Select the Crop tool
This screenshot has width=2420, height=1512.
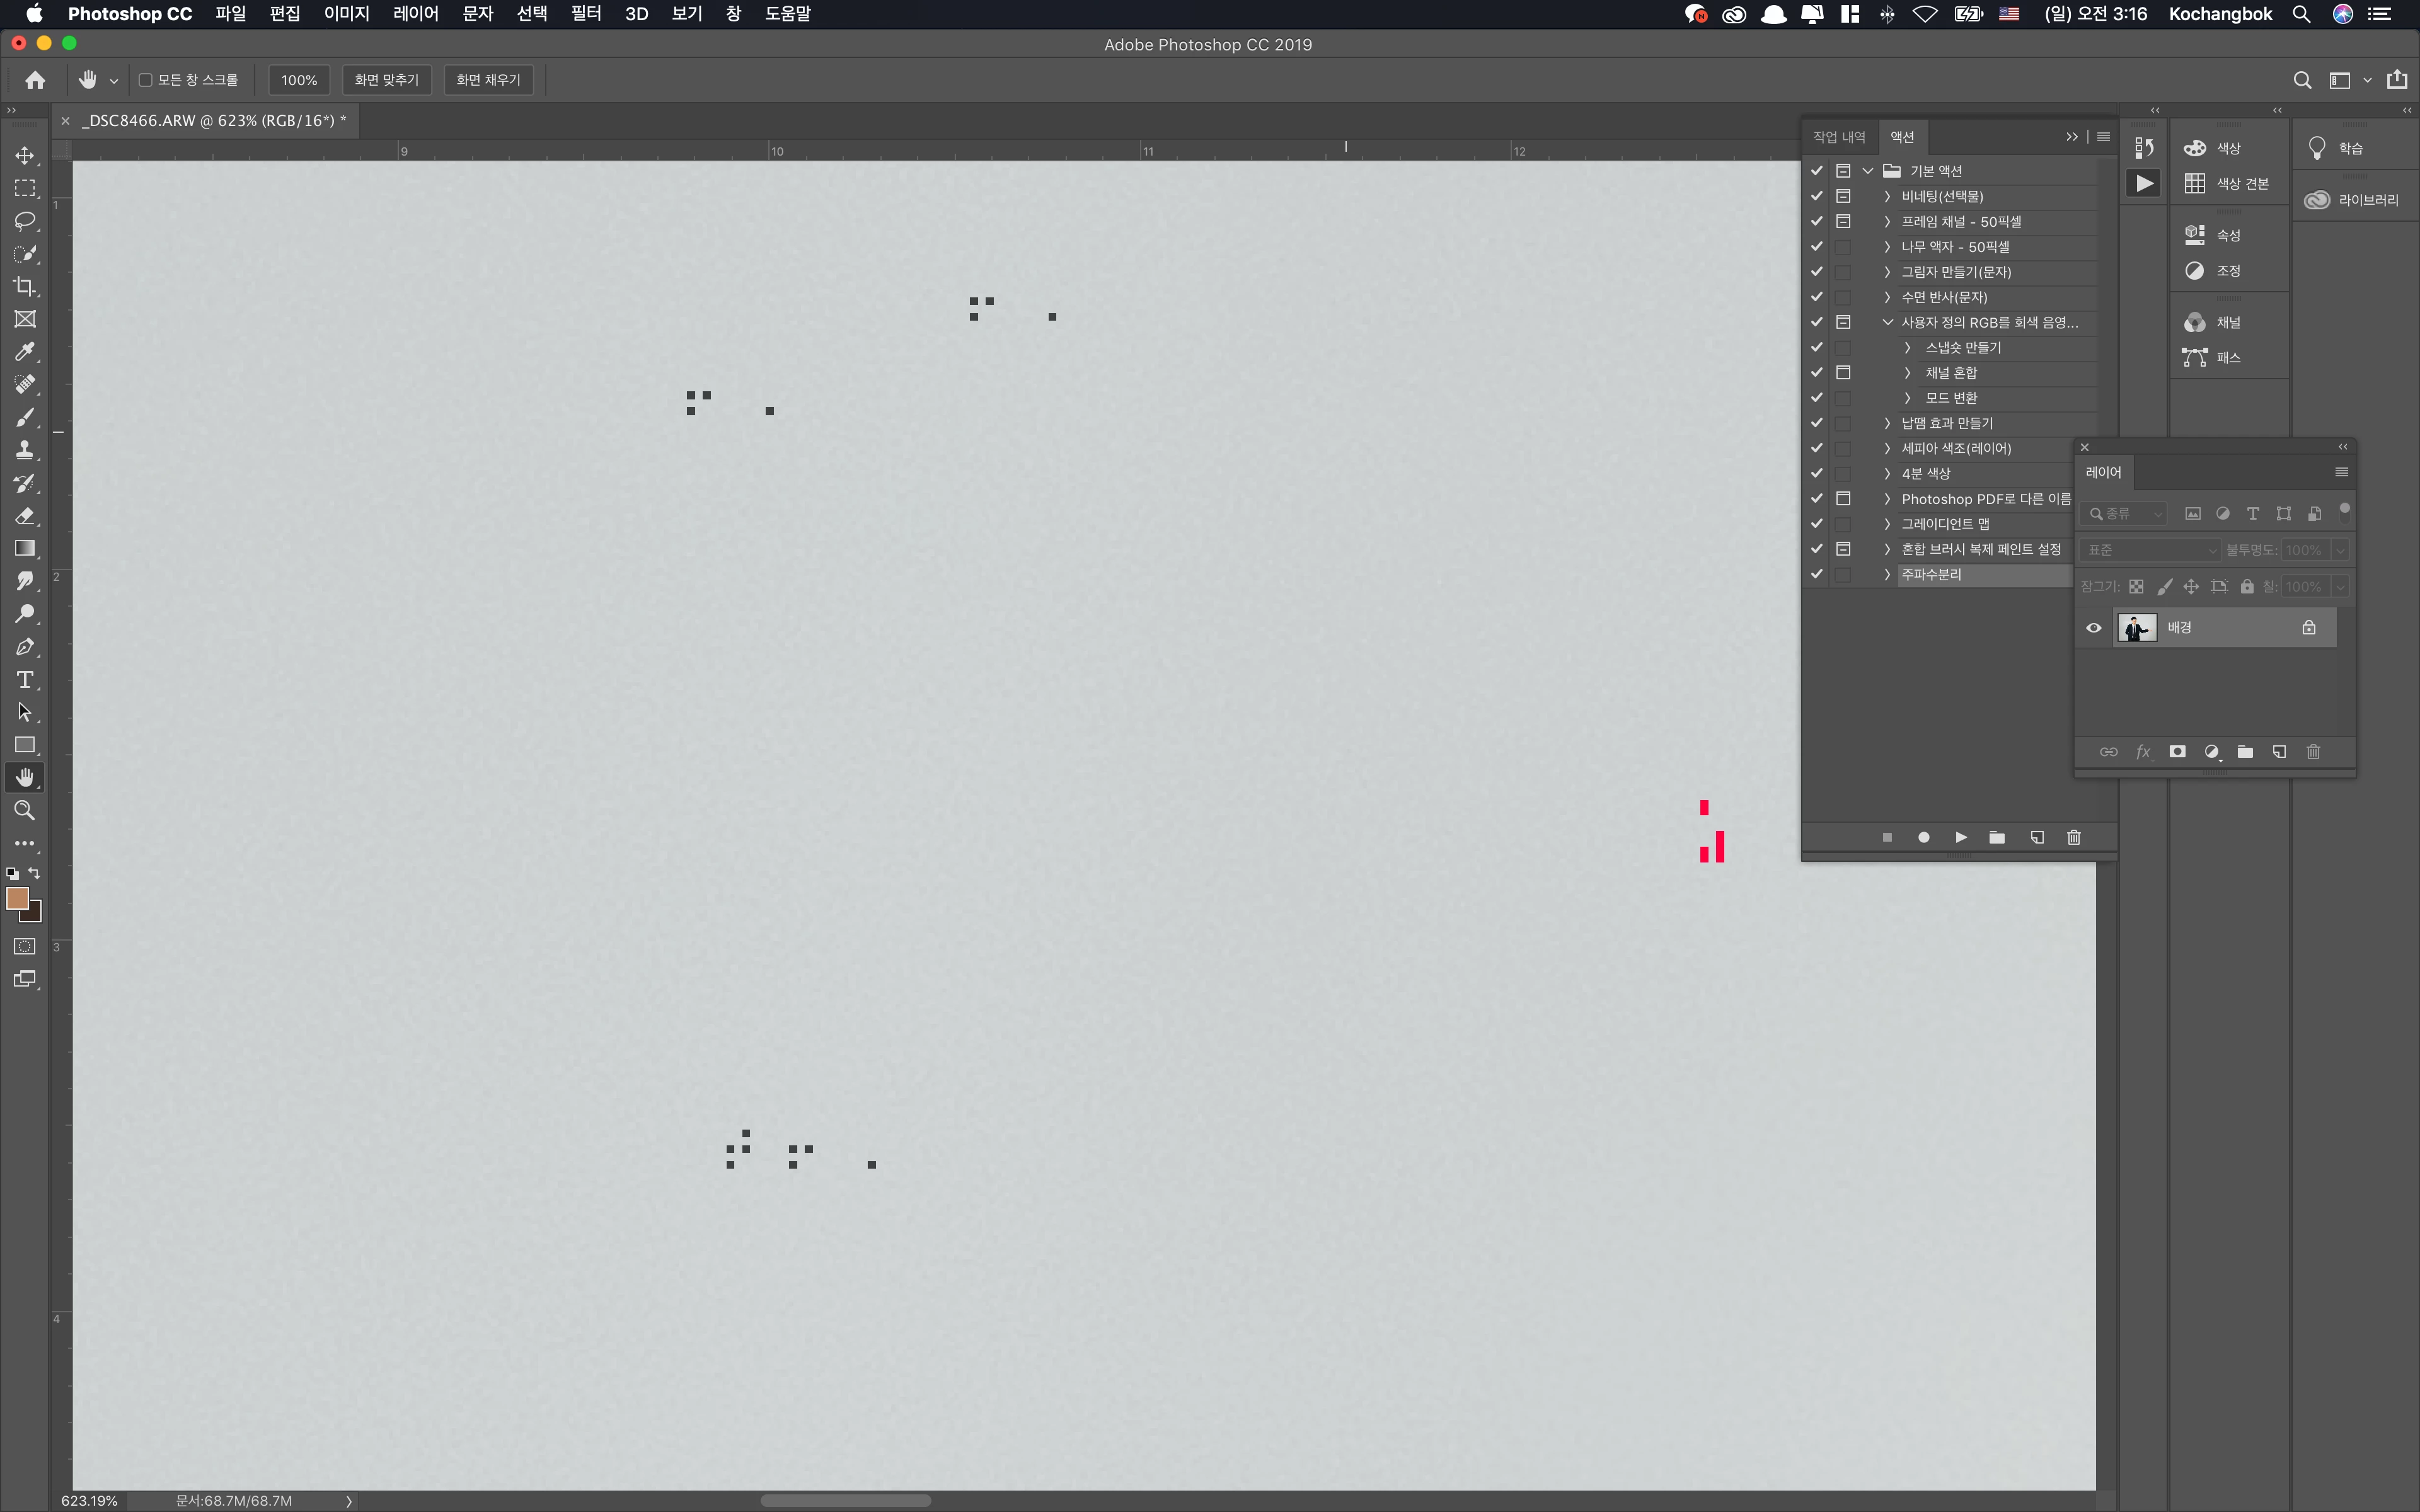tap(25, 286)
